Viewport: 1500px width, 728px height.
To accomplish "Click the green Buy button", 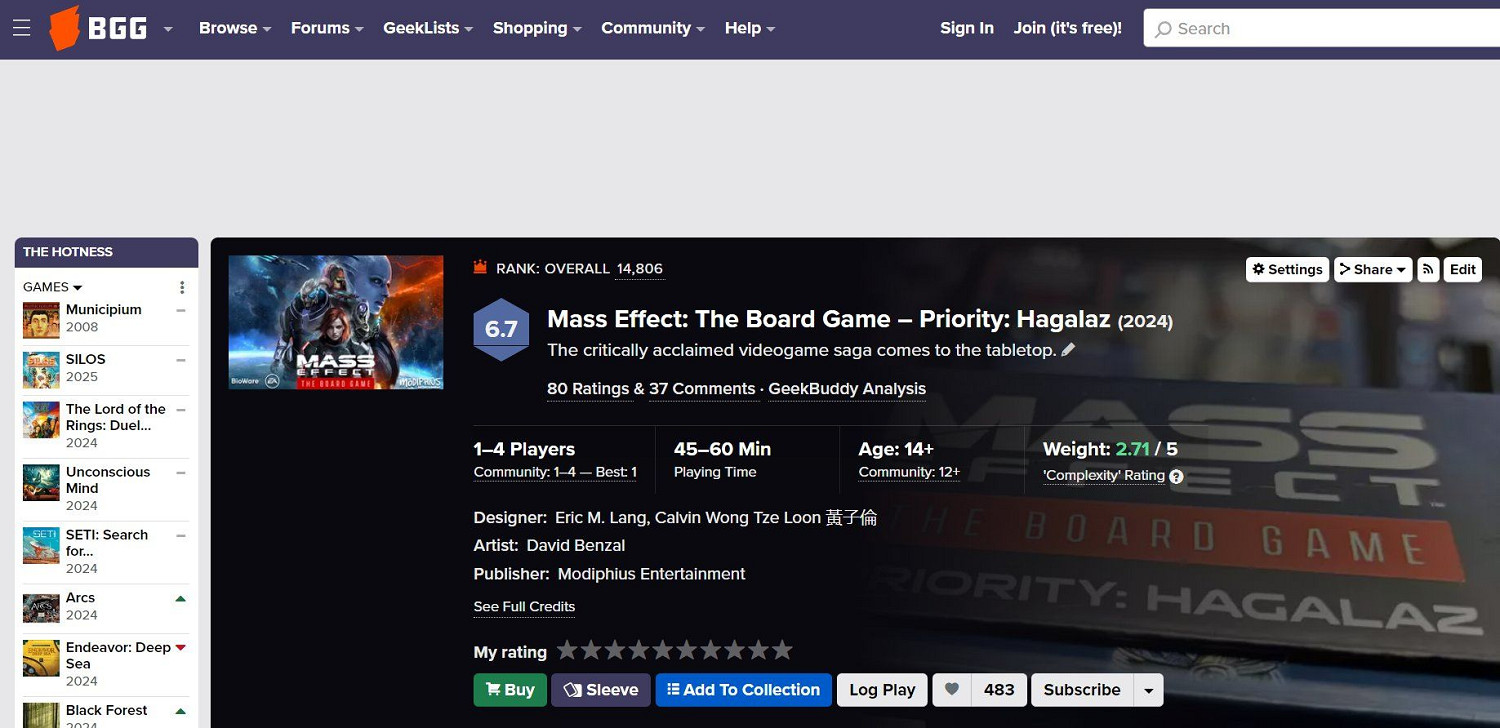I will pos(509,690).
